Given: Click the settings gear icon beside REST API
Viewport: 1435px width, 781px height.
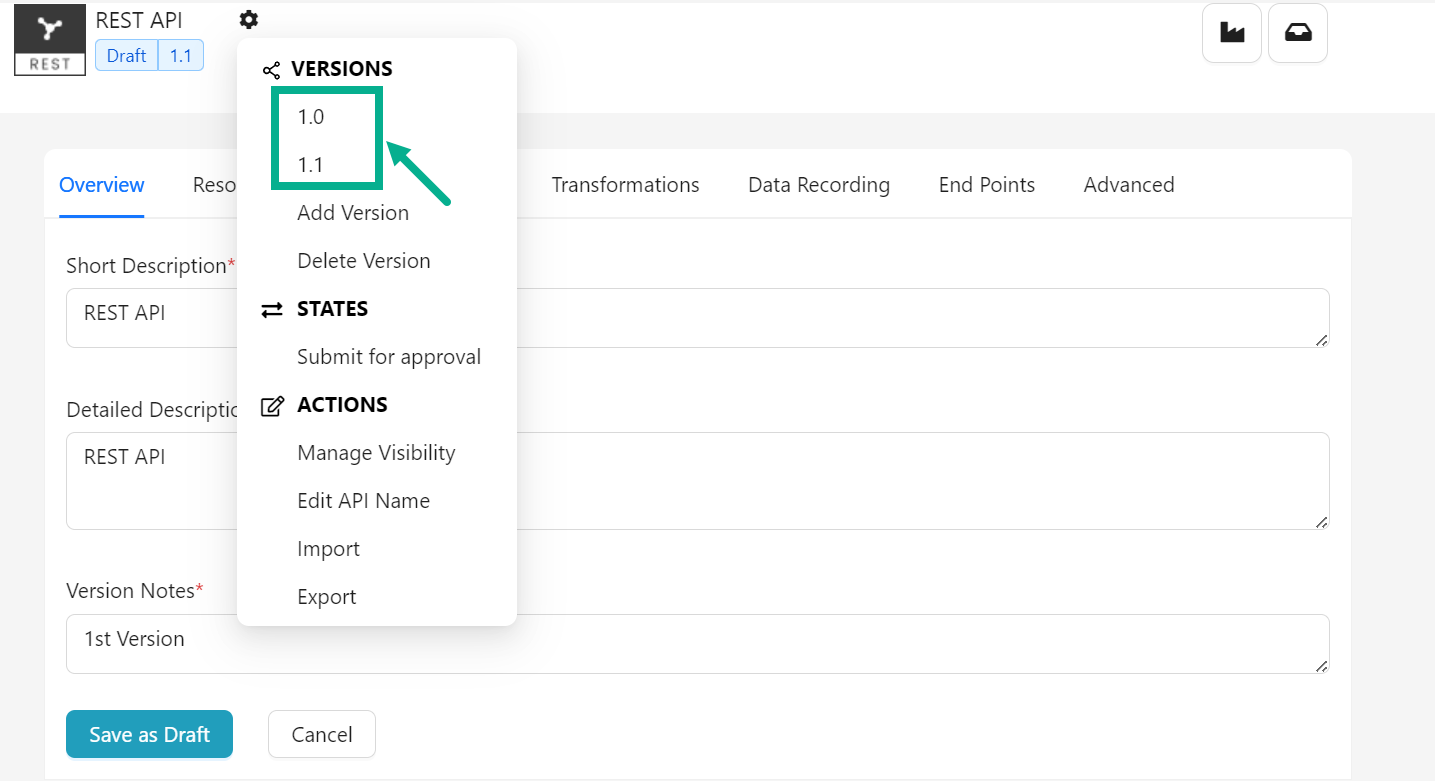Looking at the screenshot, I should point(249,19).
